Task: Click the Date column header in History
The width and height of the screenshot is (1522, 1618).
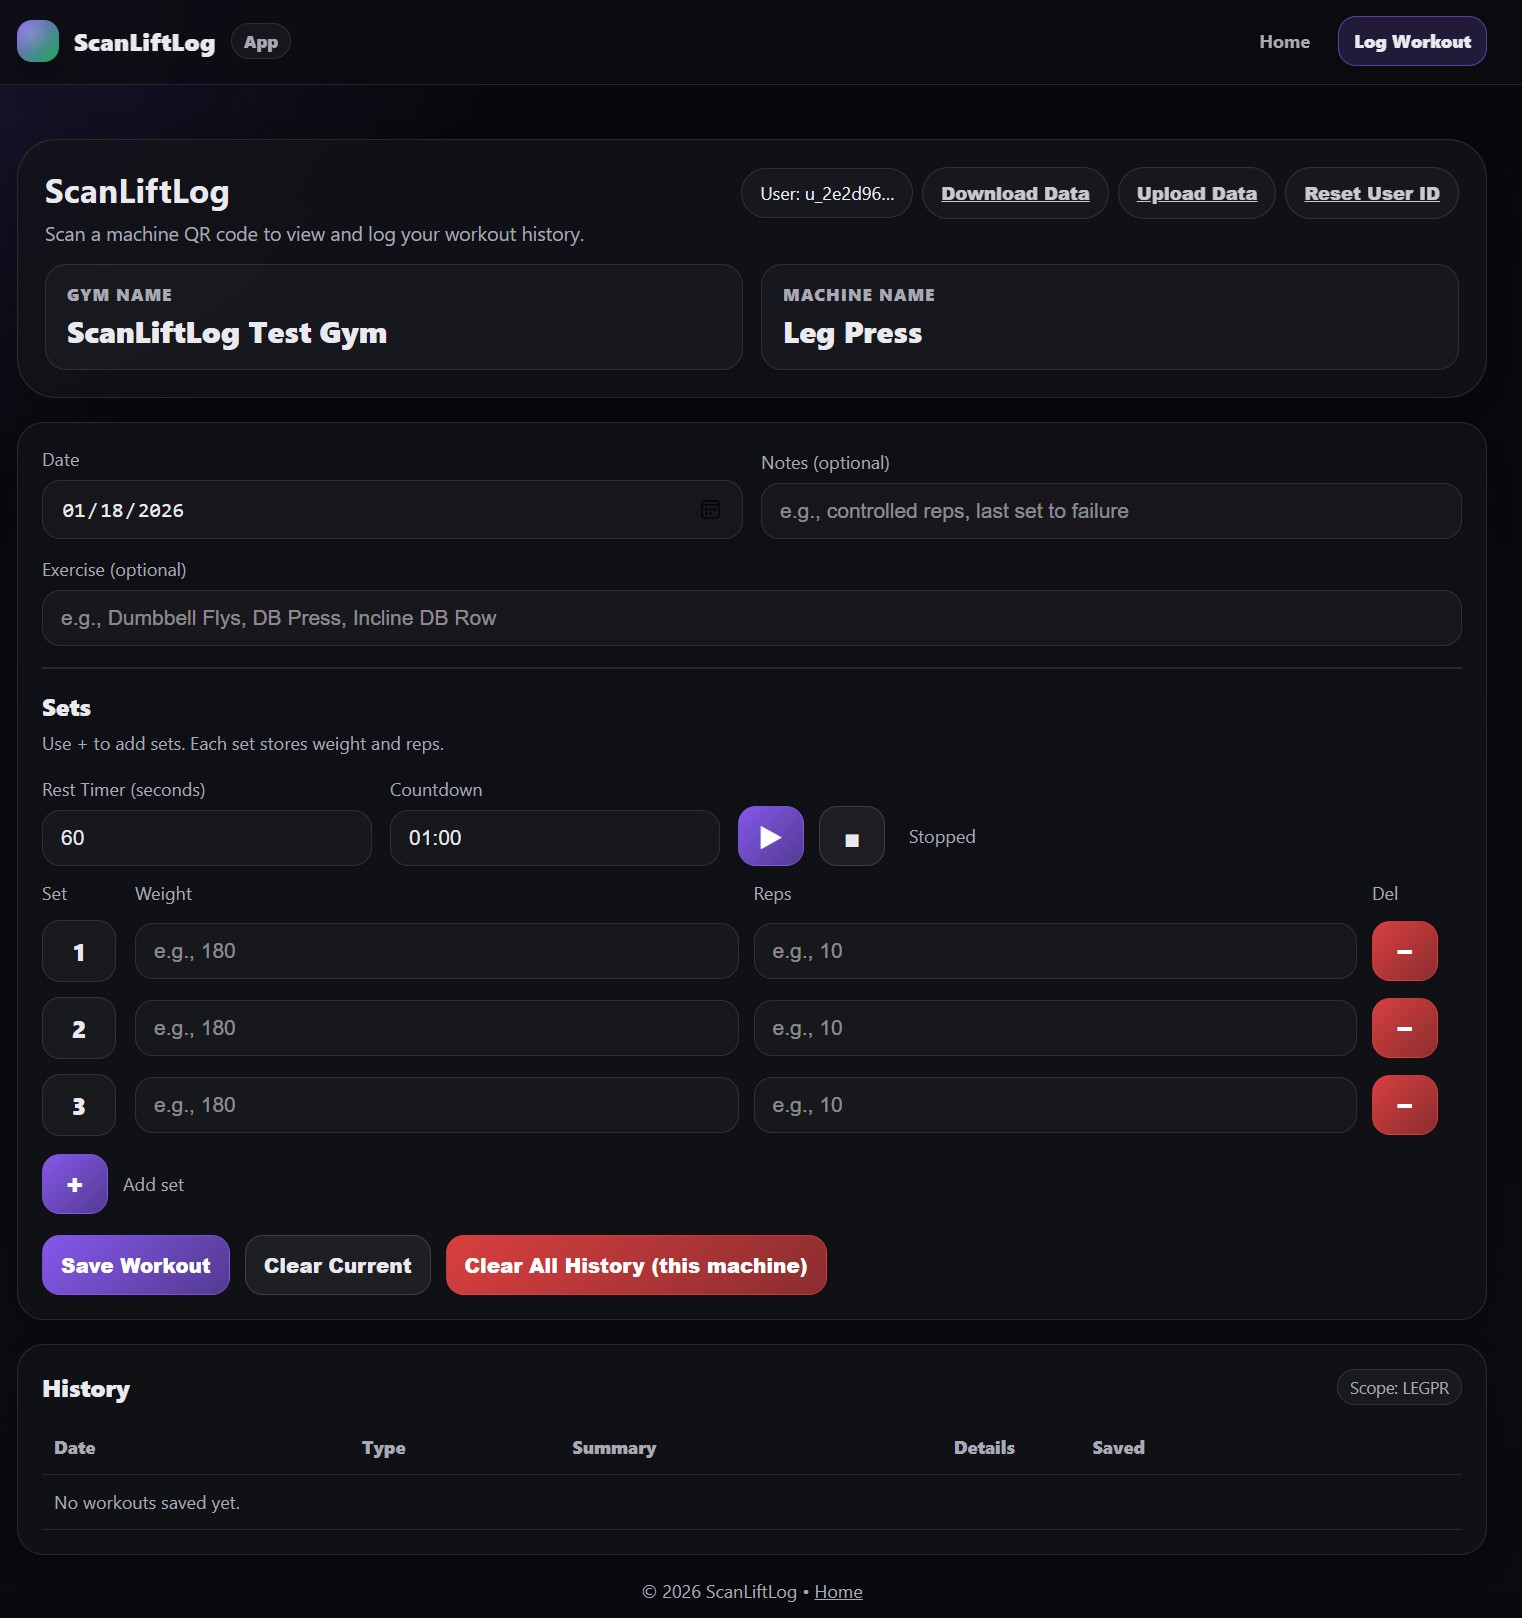Action: tap(75, 1447)
